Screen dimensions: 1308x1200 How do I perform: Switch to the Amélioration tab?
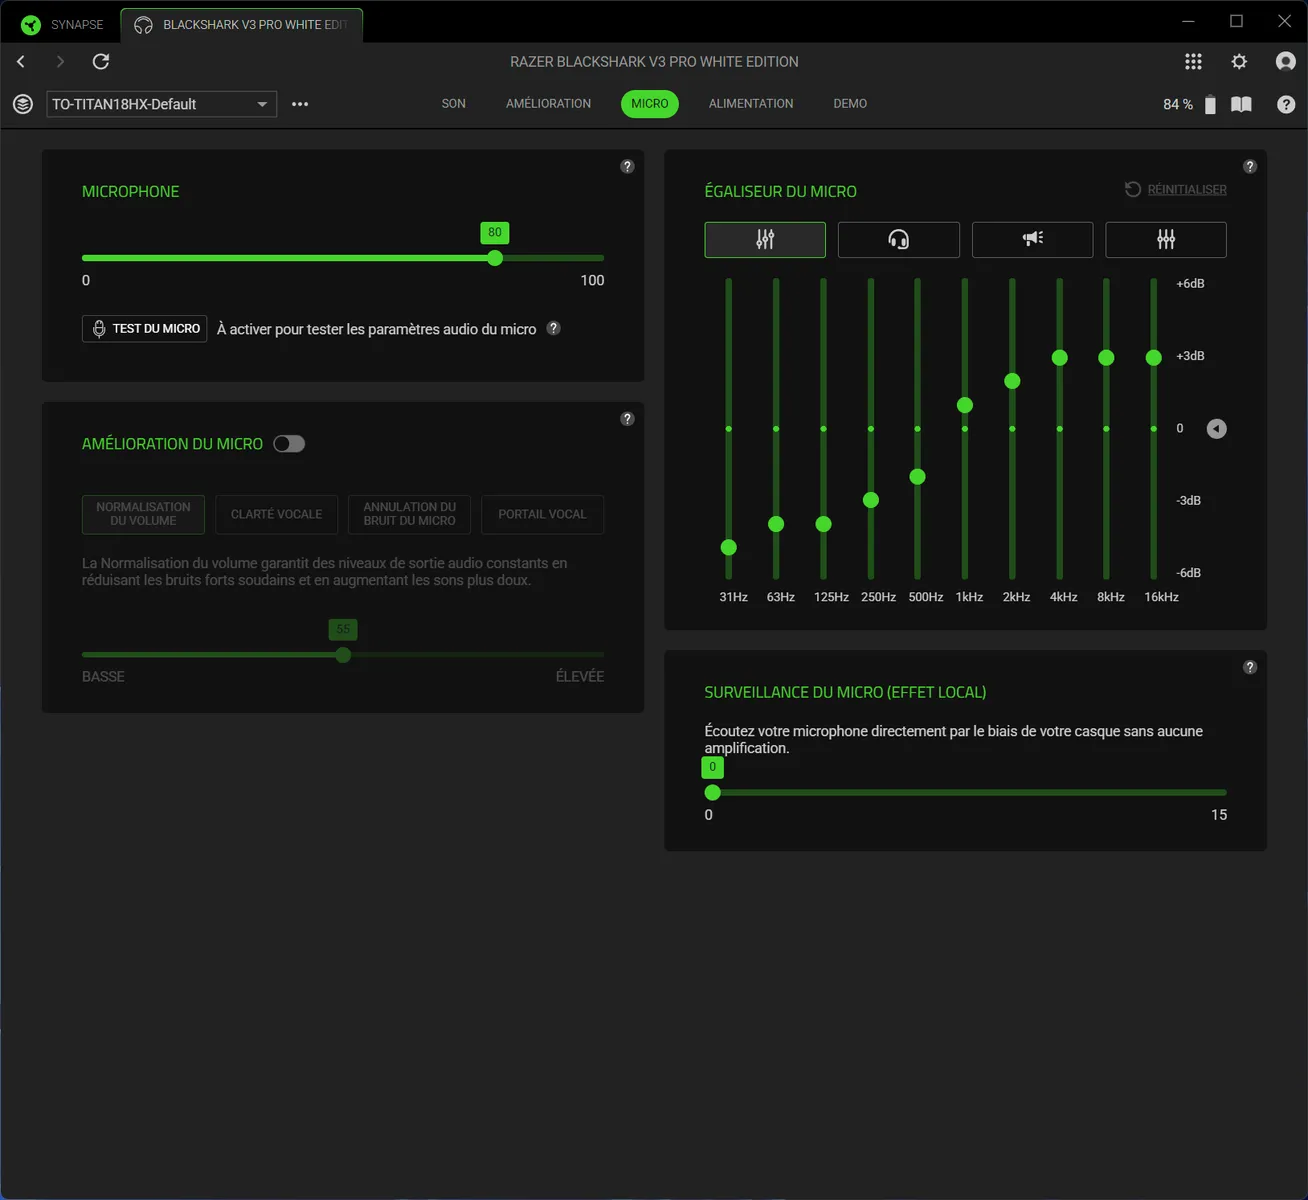coord(548,104)
